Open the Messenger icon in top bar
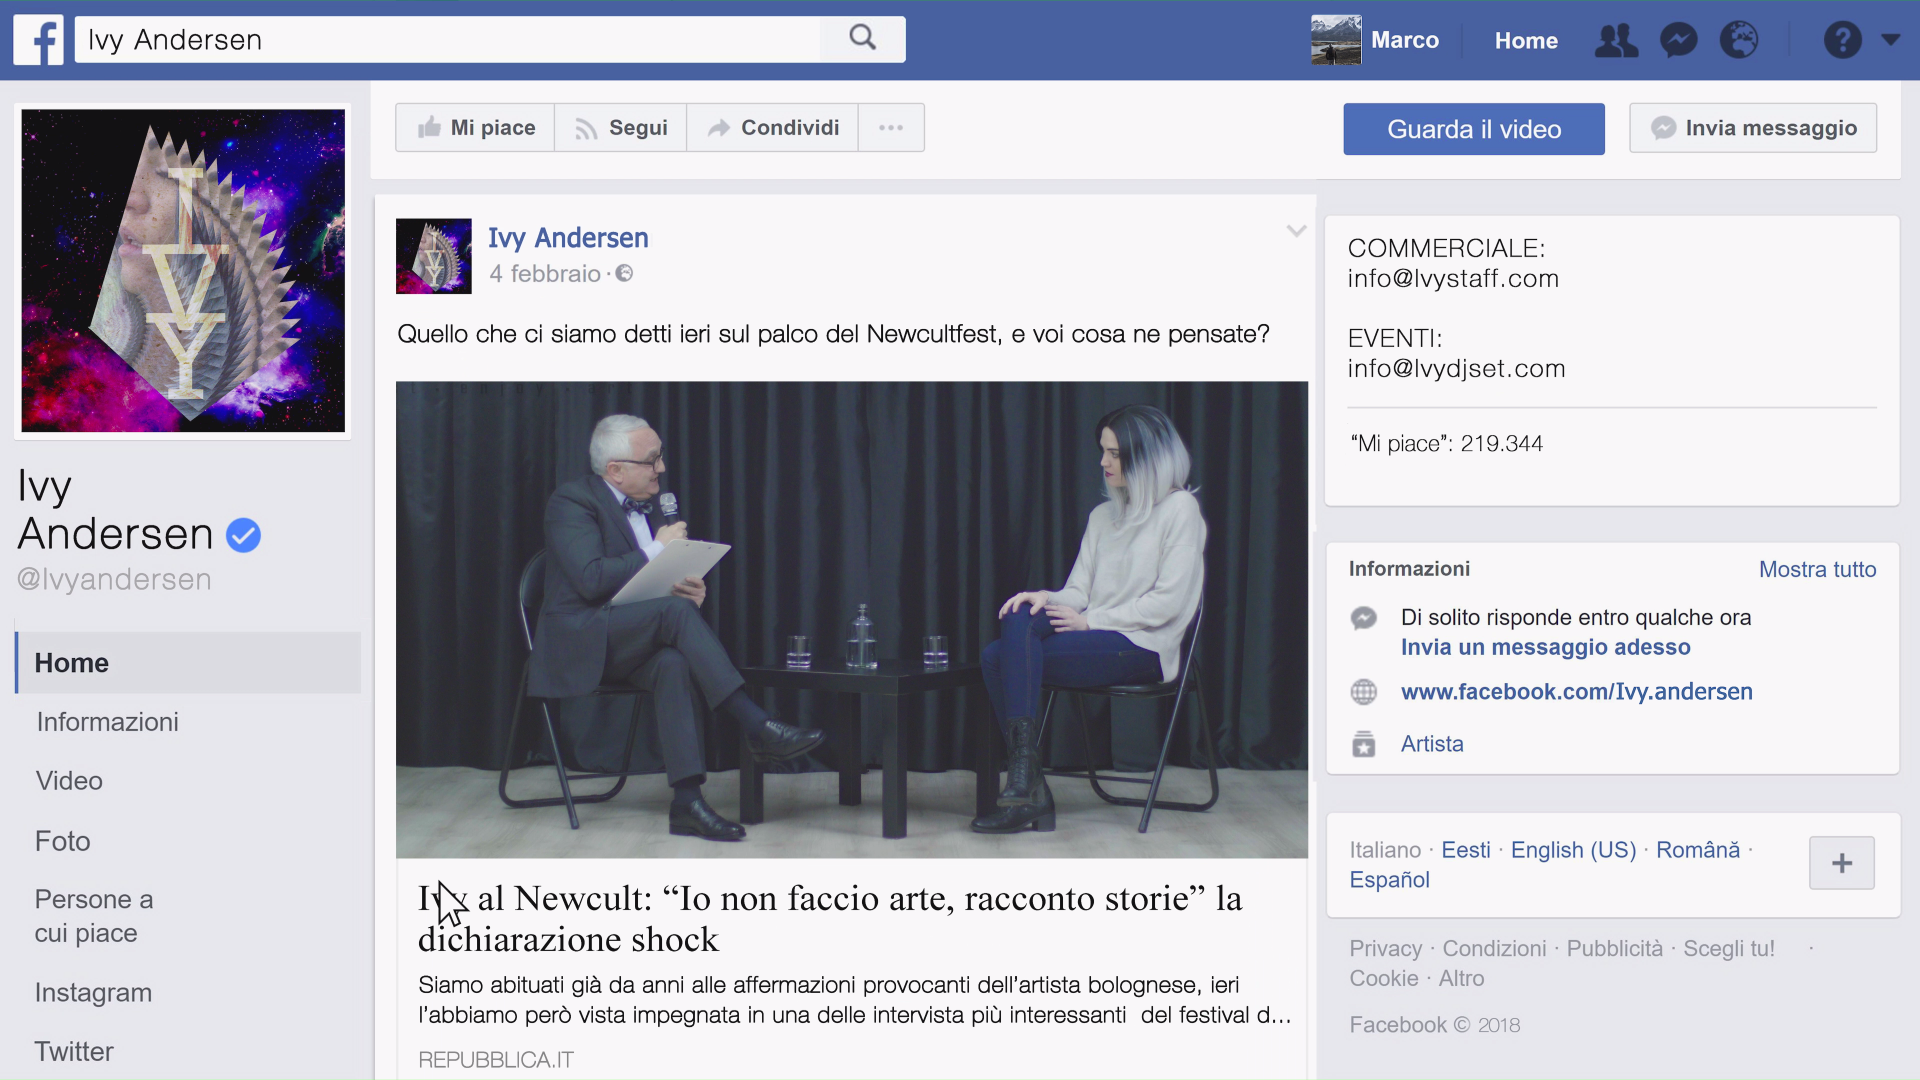Screen dimensions: 1920x1080 click(x=1678, y=41)
